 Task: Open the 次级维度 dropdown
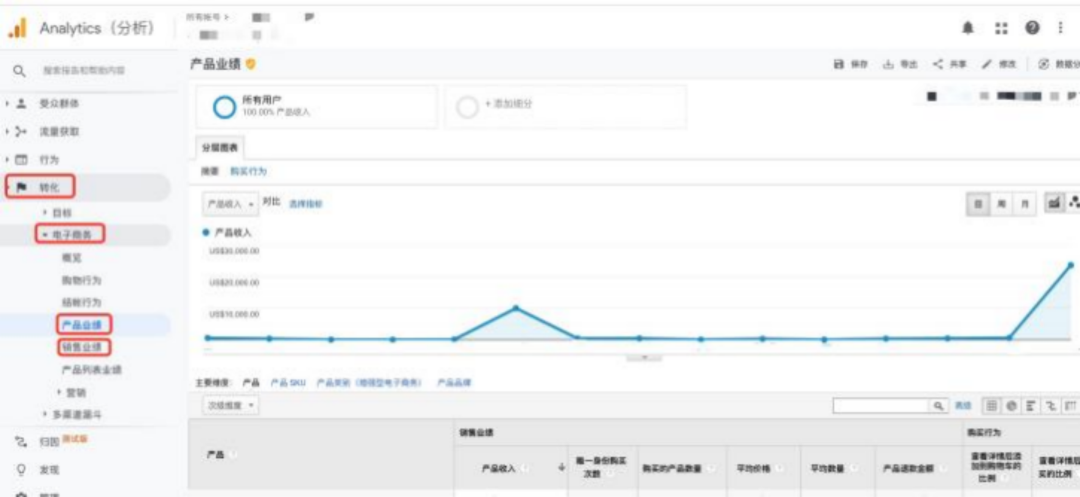click(x=231, y=405)
